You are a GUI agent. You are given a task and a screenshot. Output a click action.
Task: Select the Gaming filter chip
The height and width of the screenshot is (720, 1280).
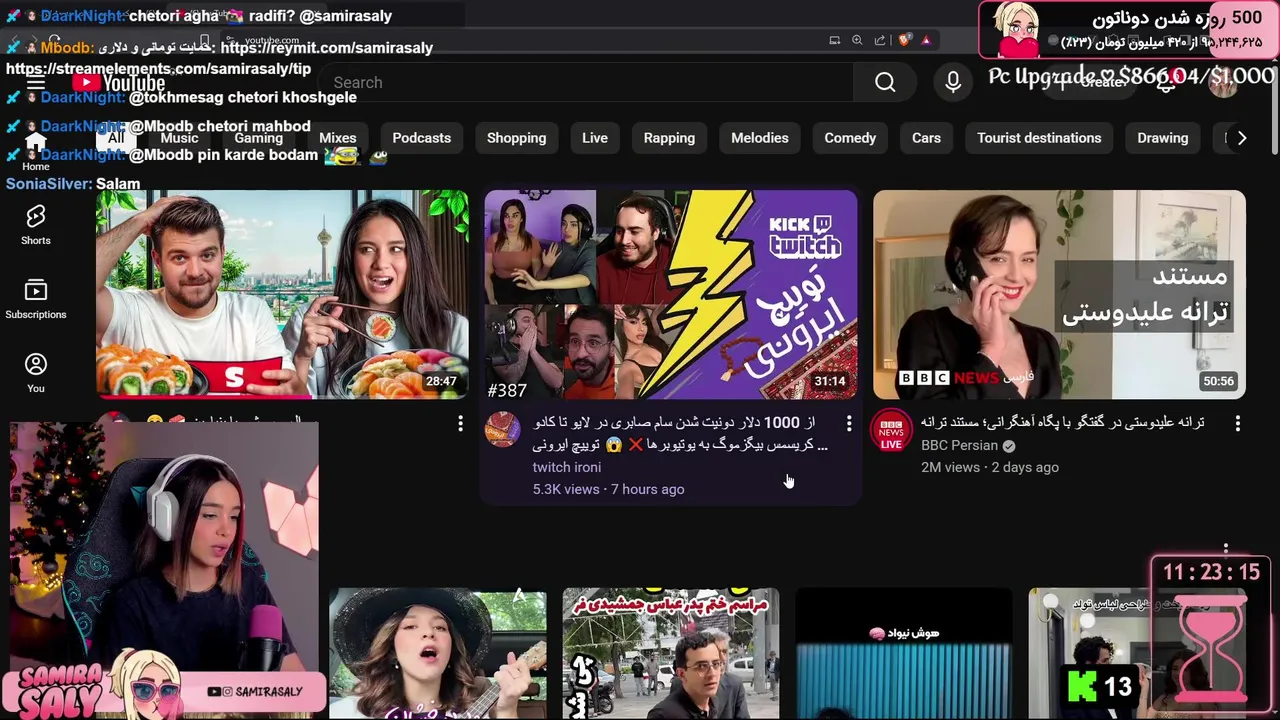259,138
